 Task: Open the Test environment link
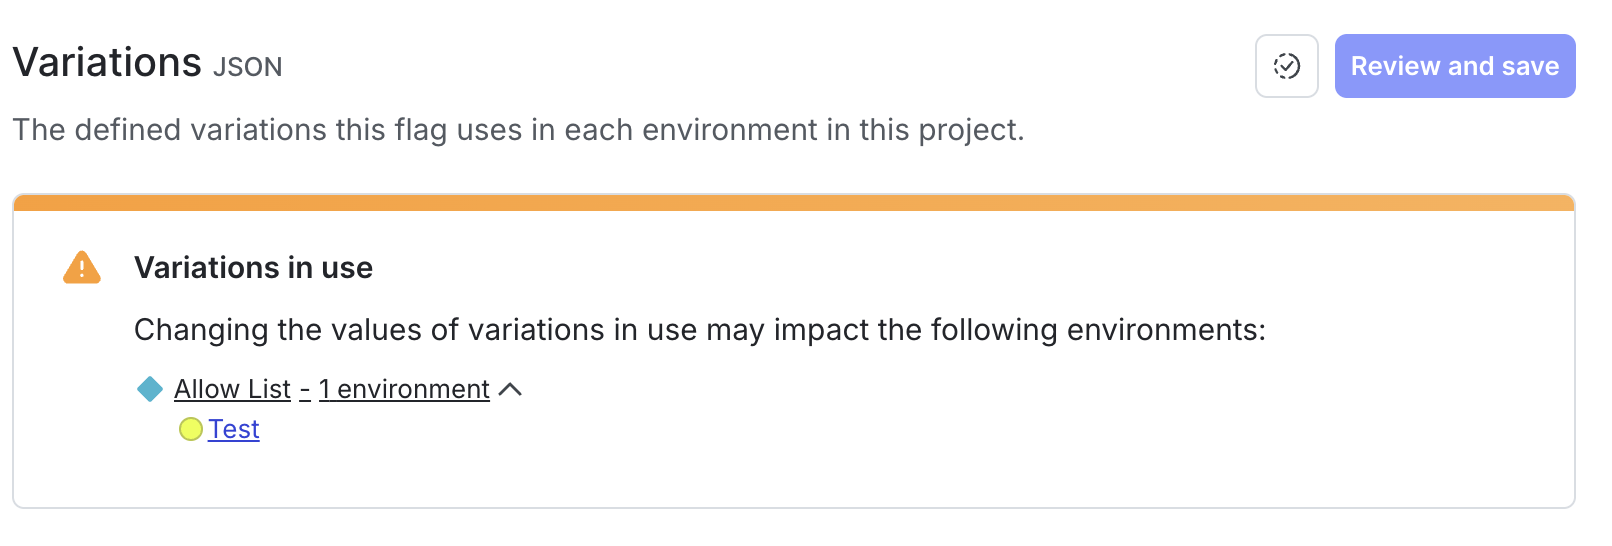click(234, 429)
